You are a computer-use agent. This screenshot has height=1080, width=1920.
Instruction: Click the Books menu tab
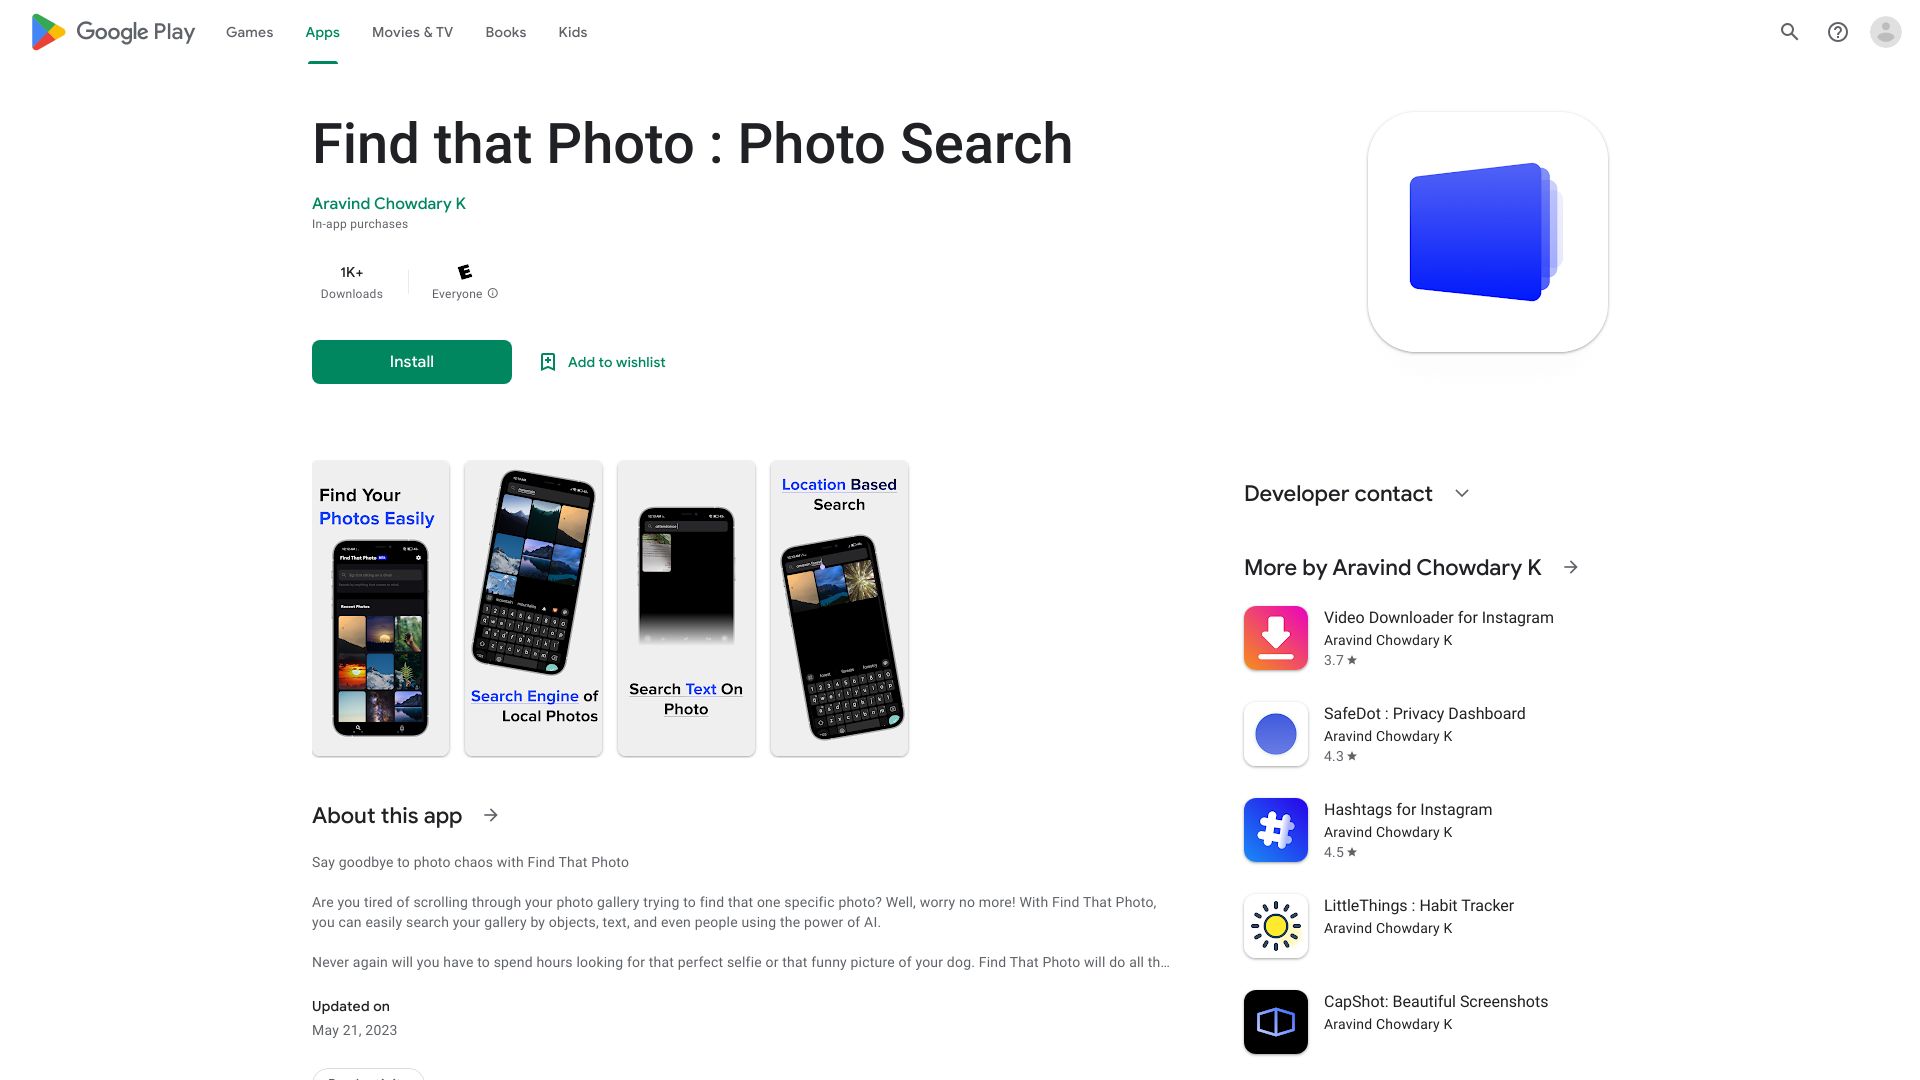pos(505,32)
